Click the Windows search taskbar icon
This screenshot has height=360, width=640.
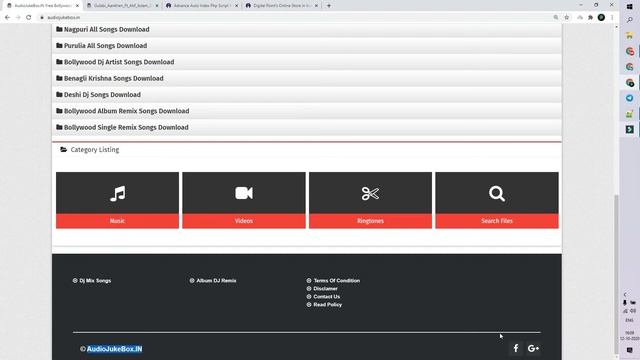629,20
